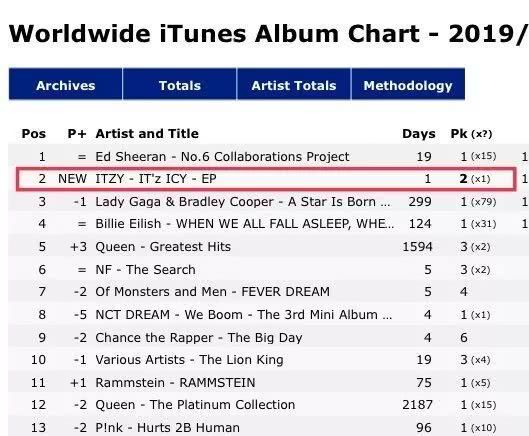Click the Rammstein - RAMMSTEIN entry
The image size is (529, 436).
(x=175, y=383)
